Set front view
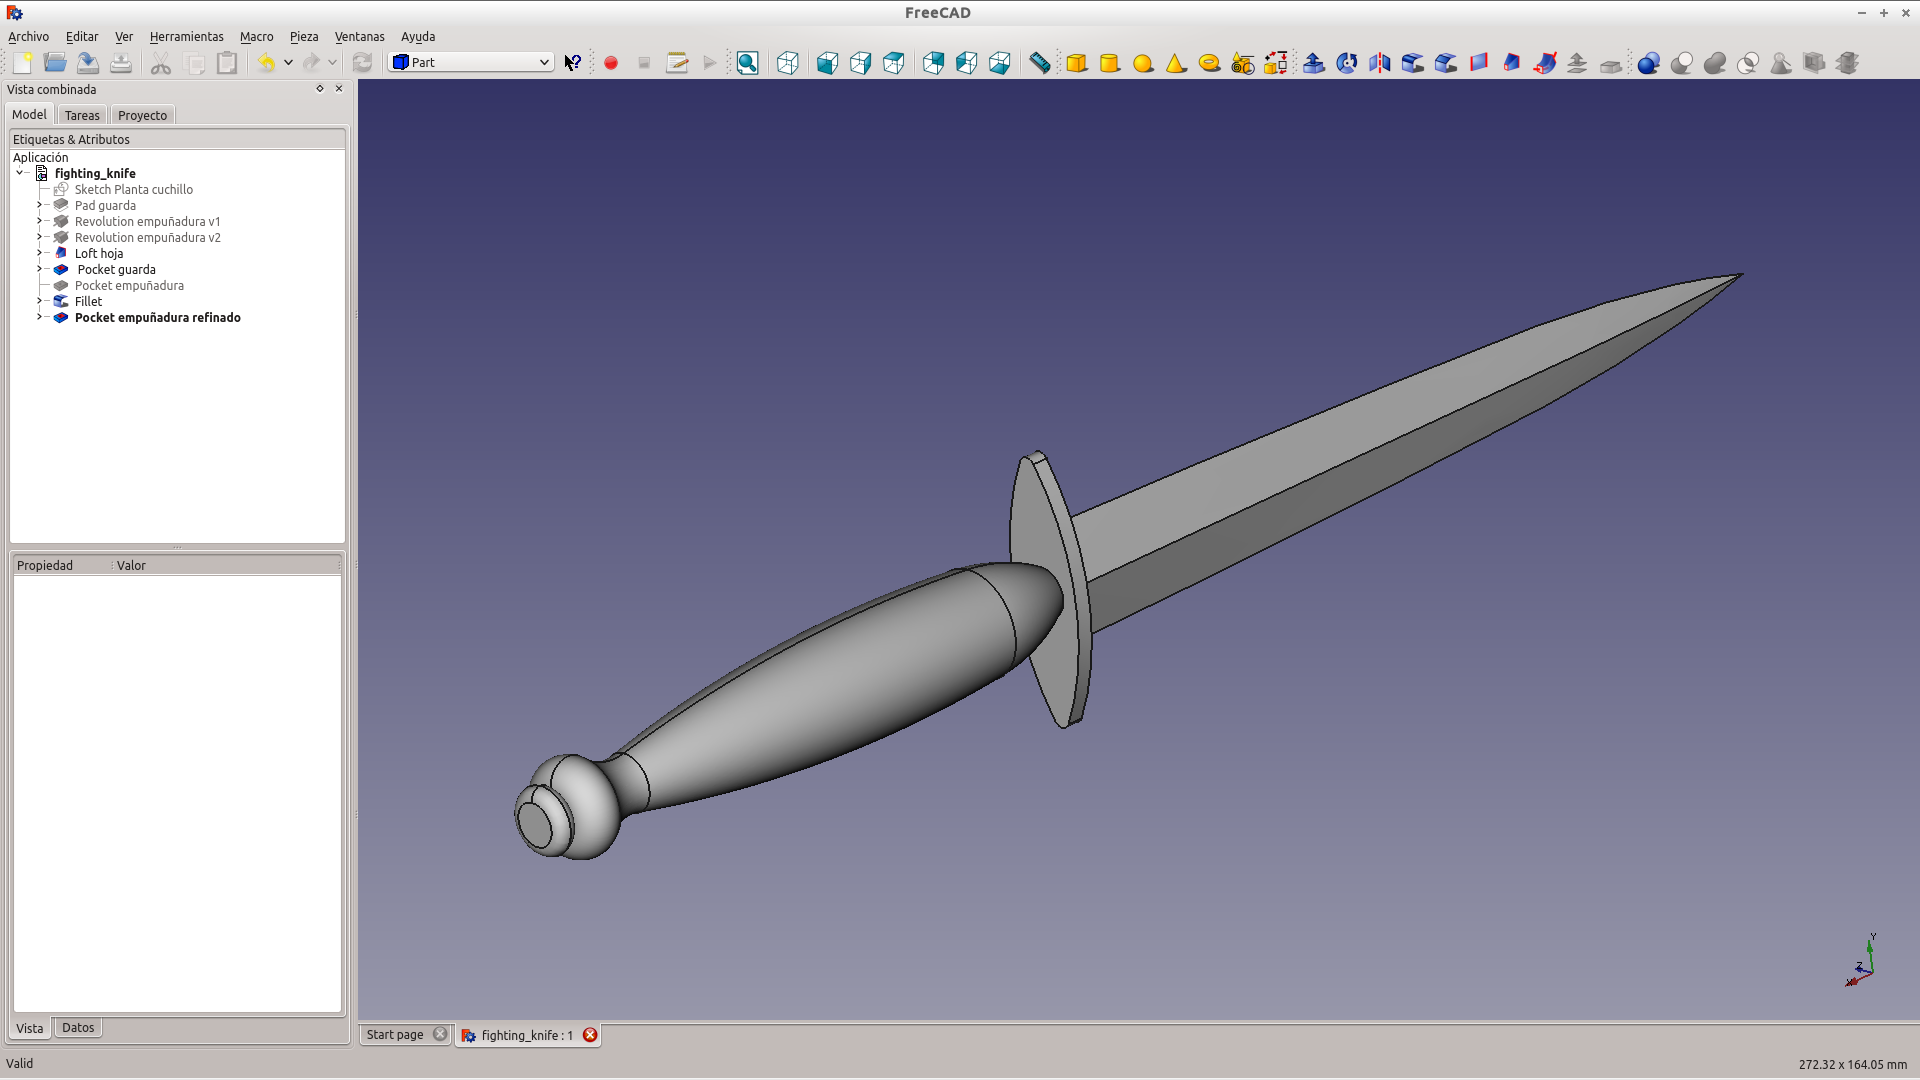 (x=827, y=63)
